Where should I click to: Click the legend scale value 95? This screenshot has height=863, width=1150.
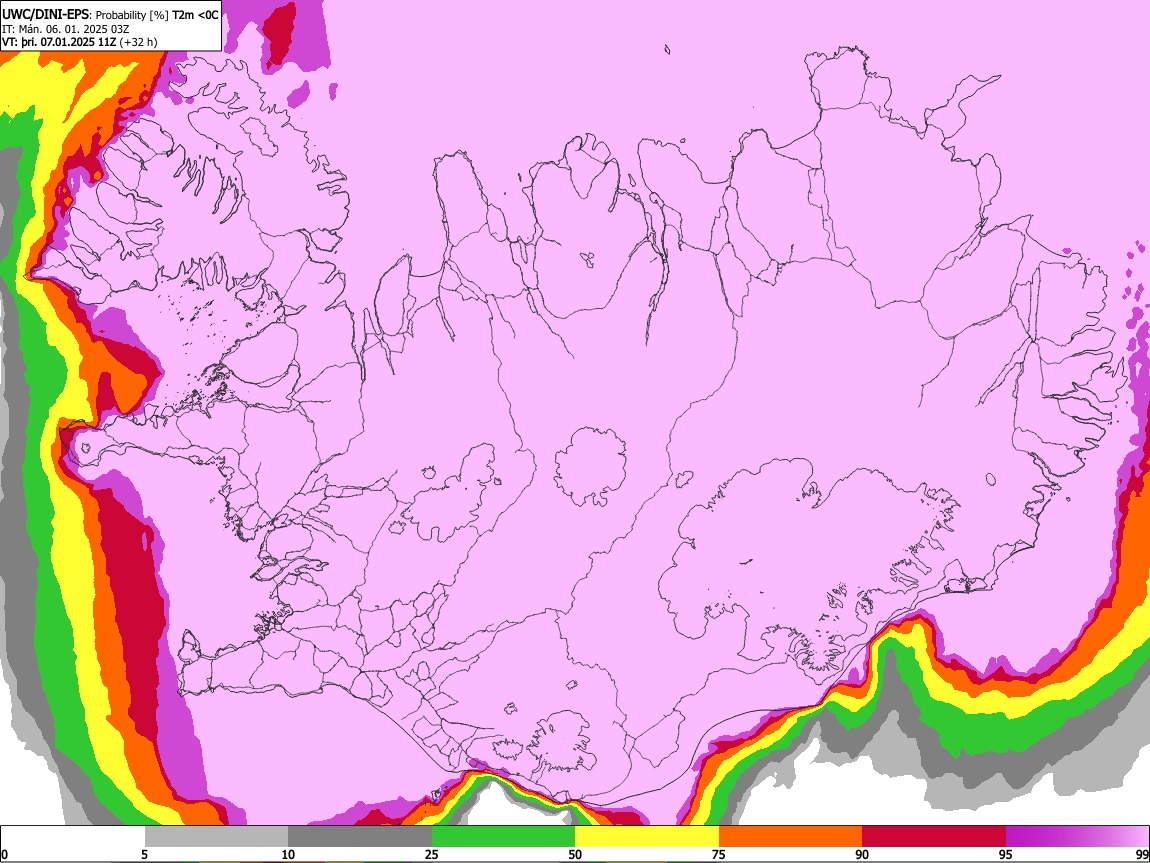1006,854
